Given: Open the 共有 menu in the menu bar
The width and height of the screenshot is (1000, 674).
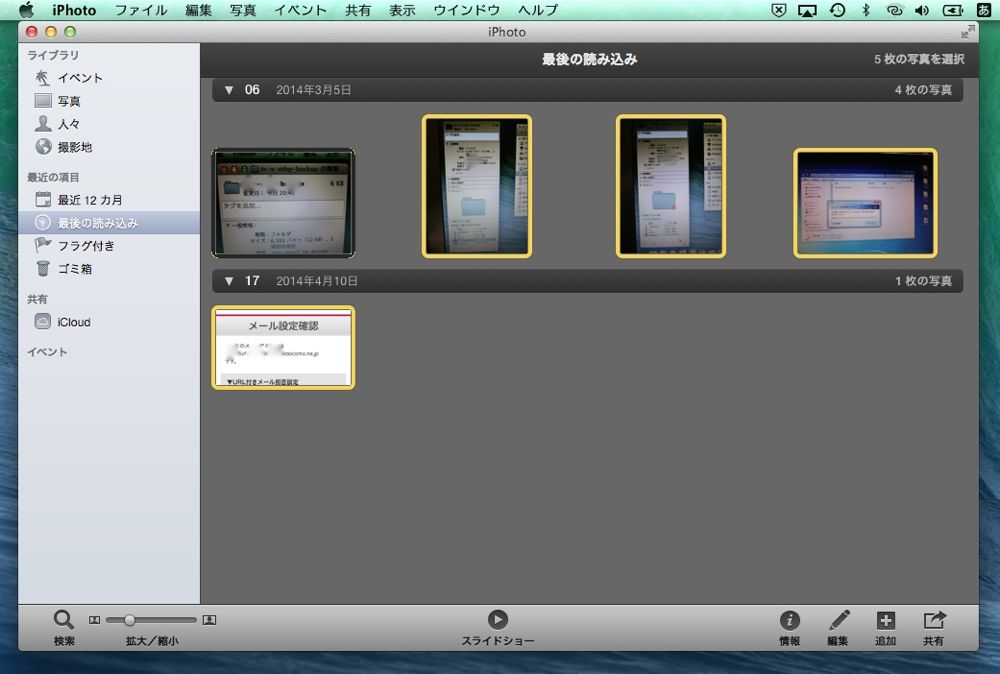Looking at the screenshot, I should [358, 10].
